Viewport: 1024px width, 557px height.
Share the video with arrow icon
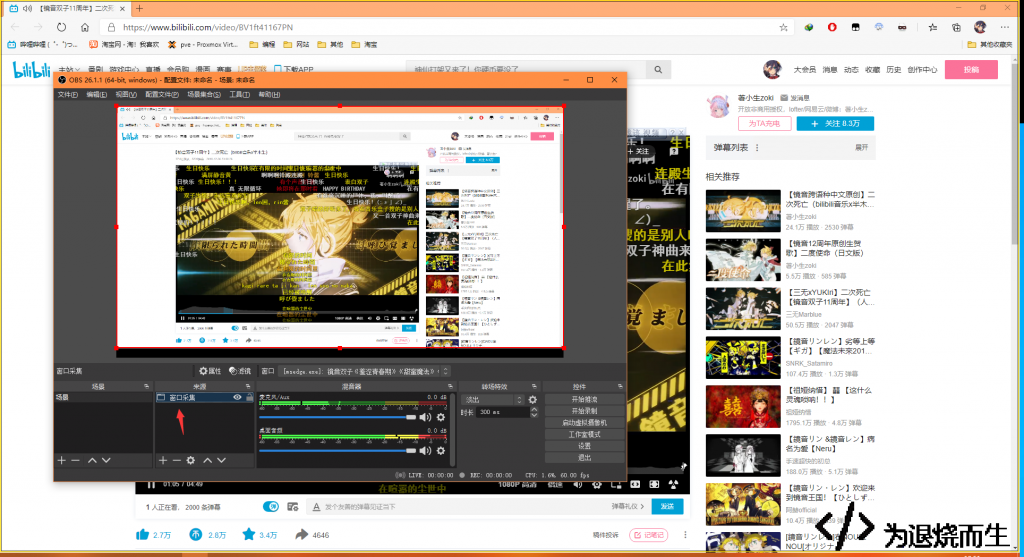pyautogui.click(x=301, y=535)
